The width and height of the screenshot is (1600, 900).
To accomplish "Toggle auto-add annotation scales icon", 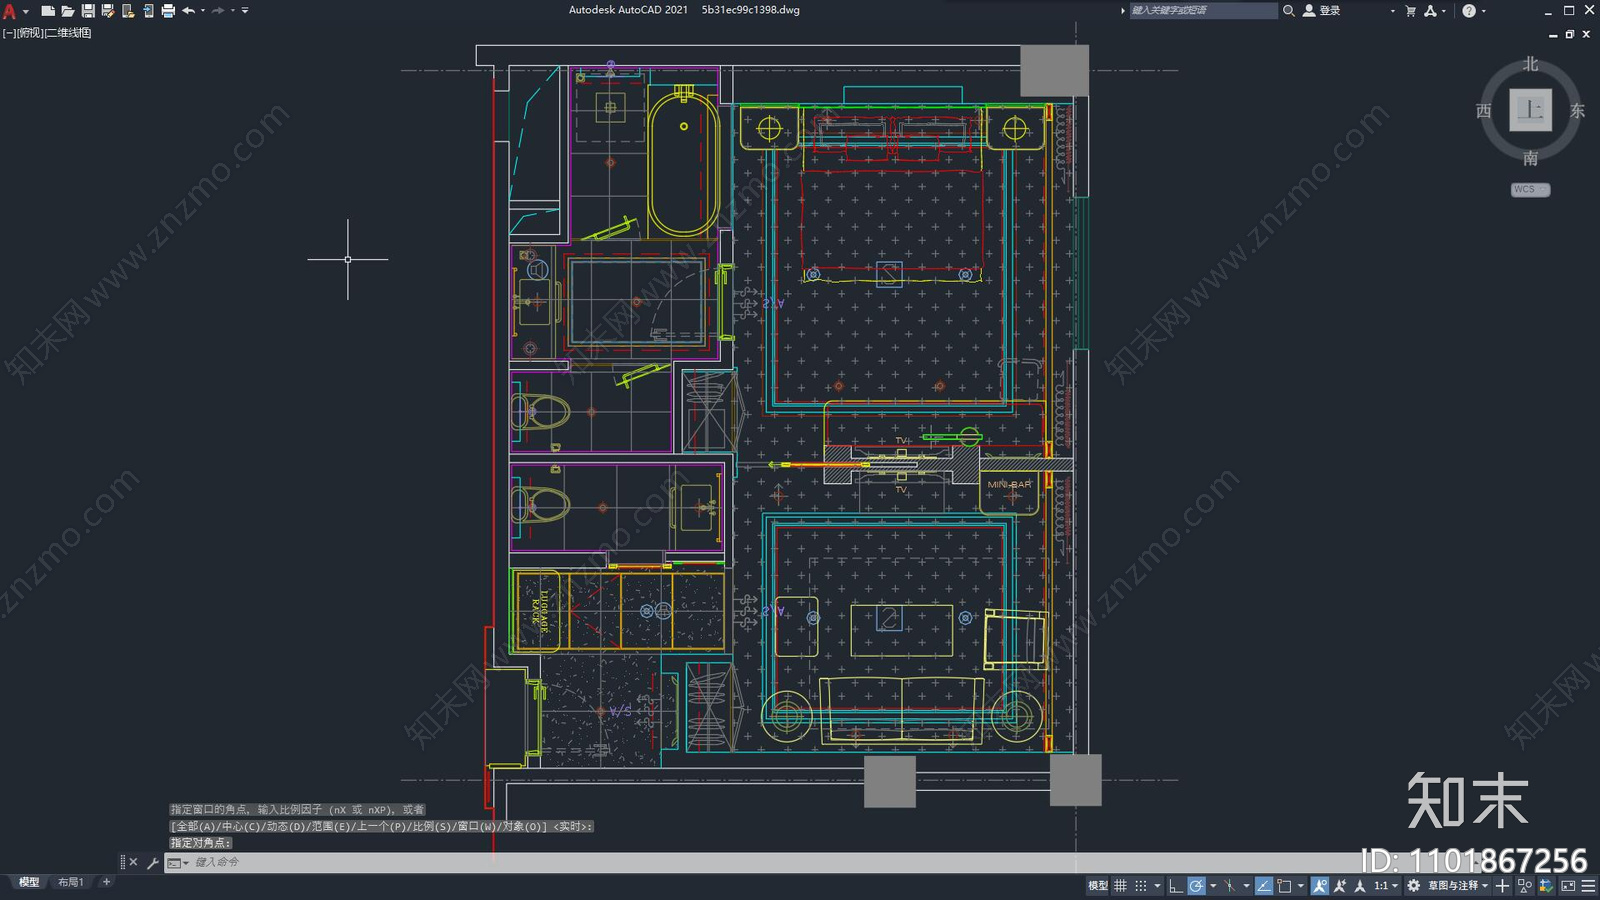I will tap(1340, 886).
